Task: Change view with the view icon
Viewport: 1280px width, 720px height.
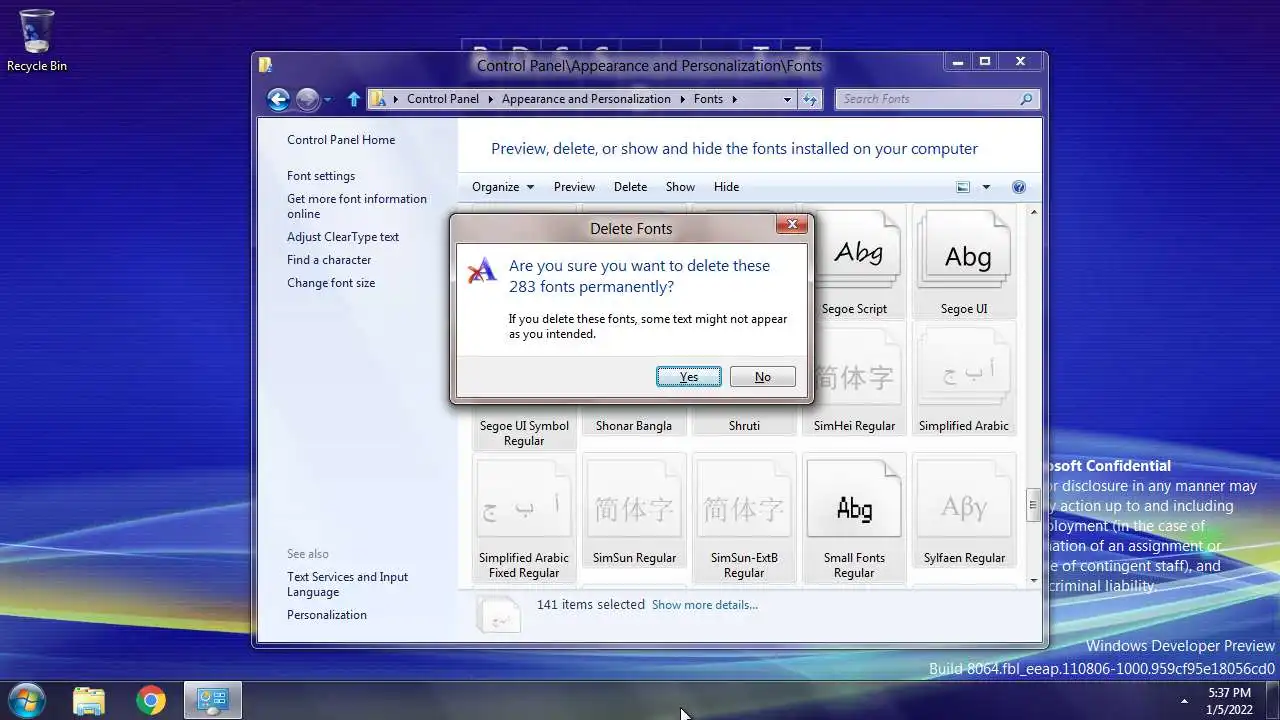Action: pos(963,187)
